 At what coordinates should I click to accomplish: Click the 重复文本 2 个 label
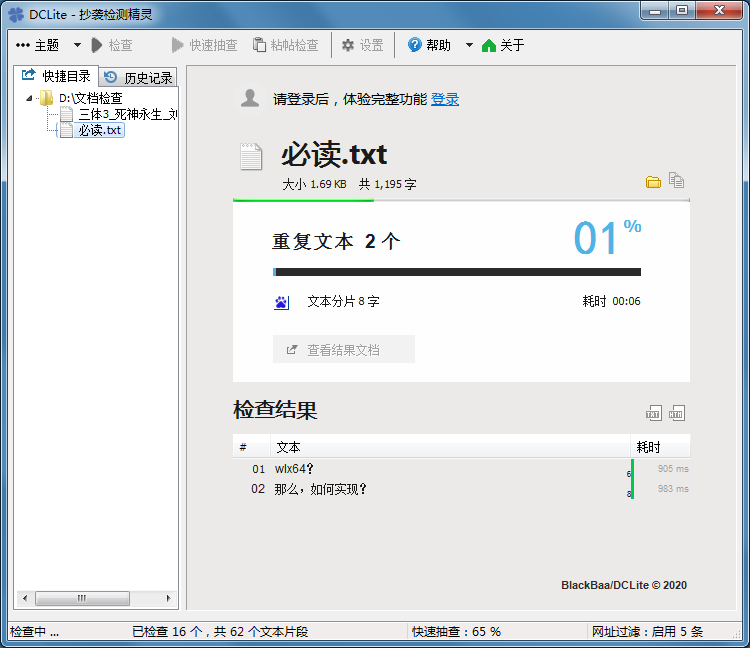click(336, 241)
